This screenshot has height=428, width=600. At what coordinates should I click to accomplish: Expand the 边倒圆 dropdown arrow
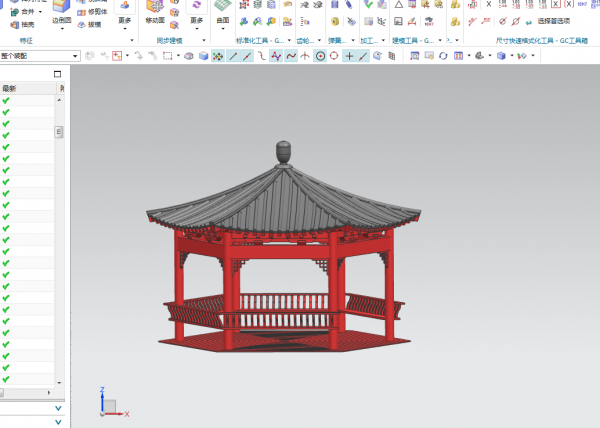coord(62,29)
